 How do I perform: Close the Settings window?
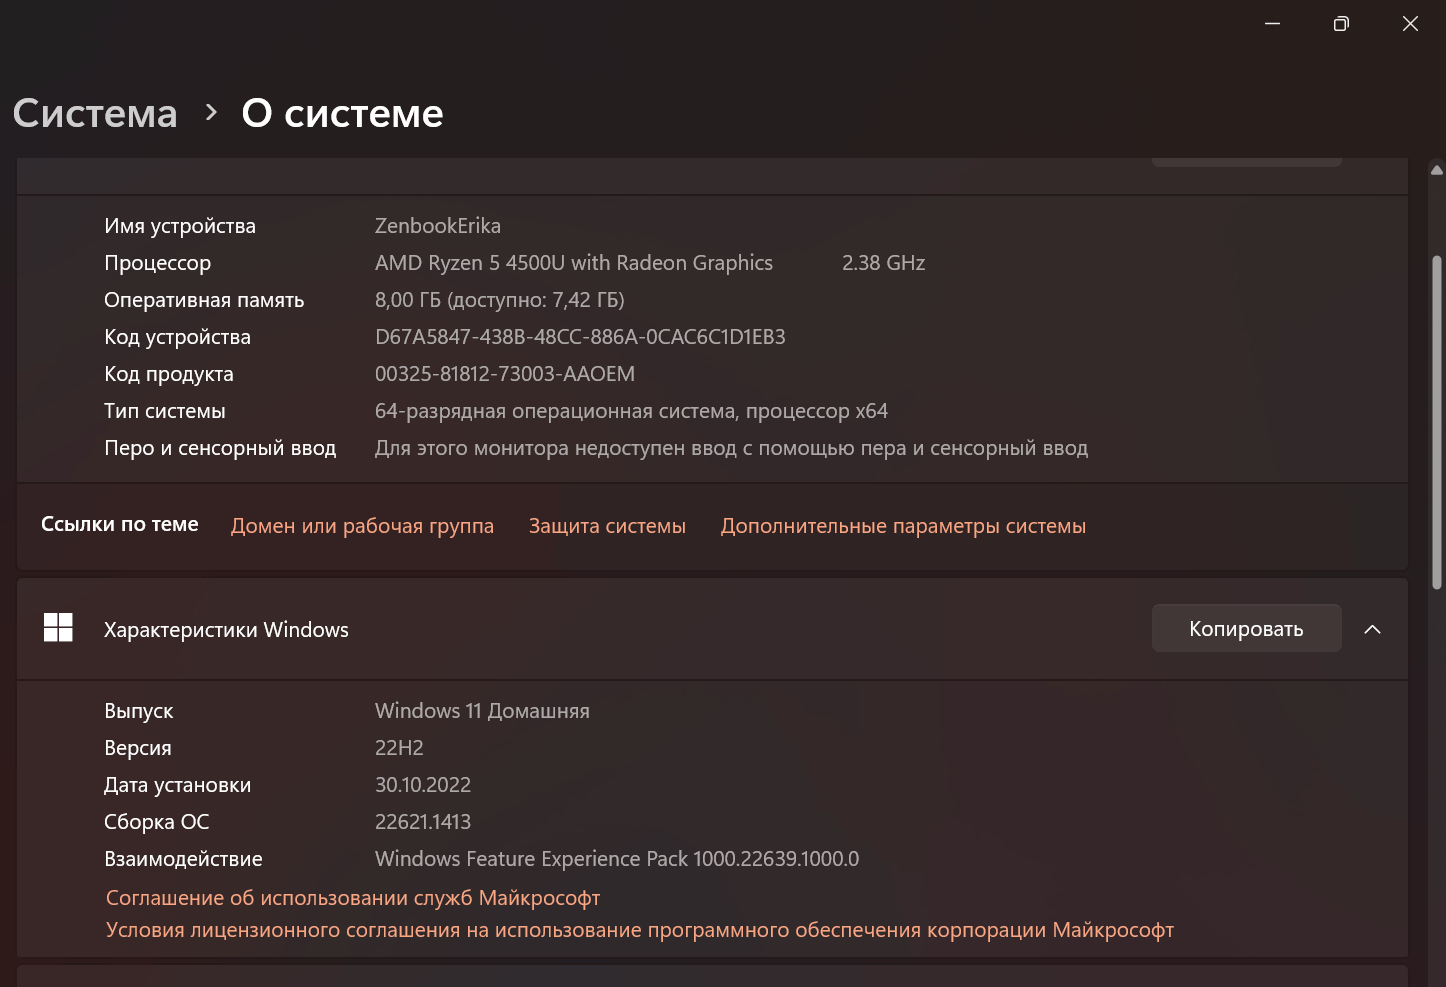[1410, 24]
